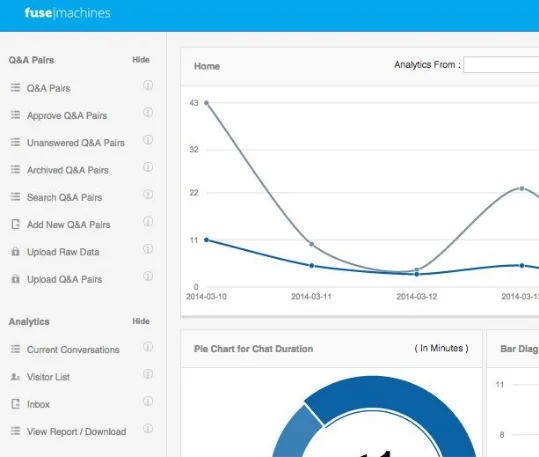Click the people icon beside Visitor List

(15, 377)
